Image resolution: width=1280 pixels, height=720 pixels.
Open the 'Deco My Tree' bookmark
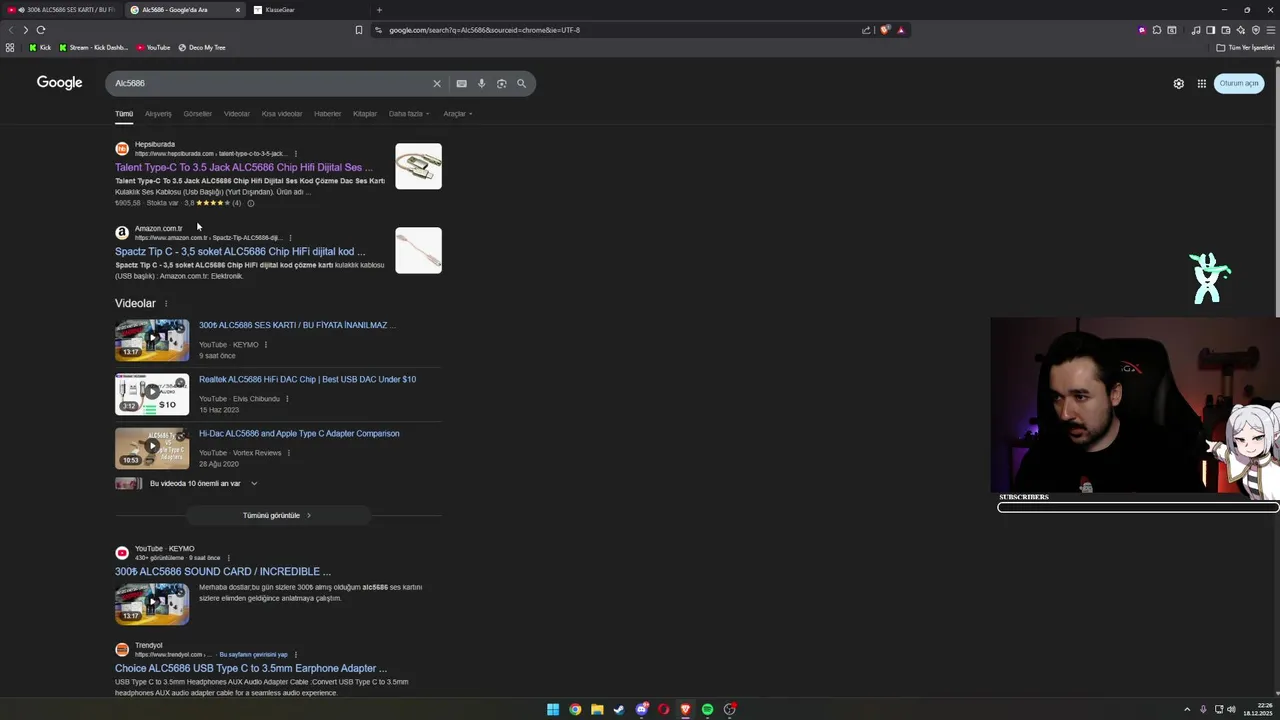click(202, 47)
